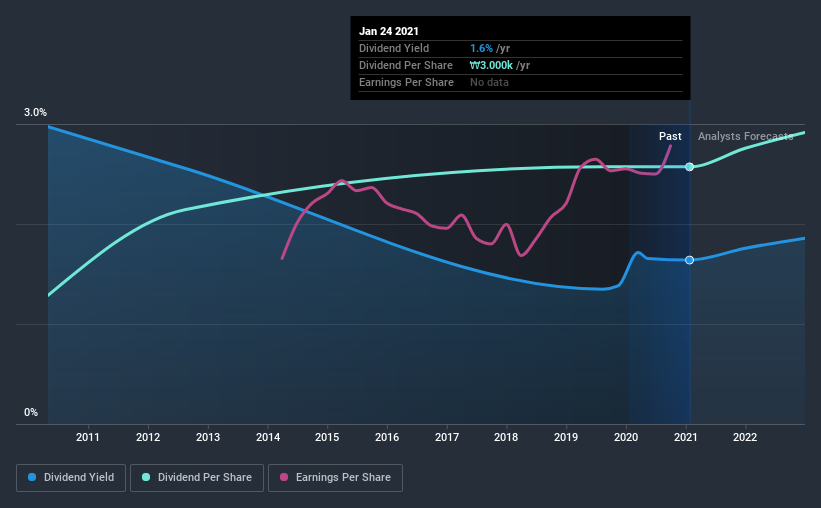The image size is (821, 508).
Task: Toggle the Dividend Per Share legend button
Action: 197,478
